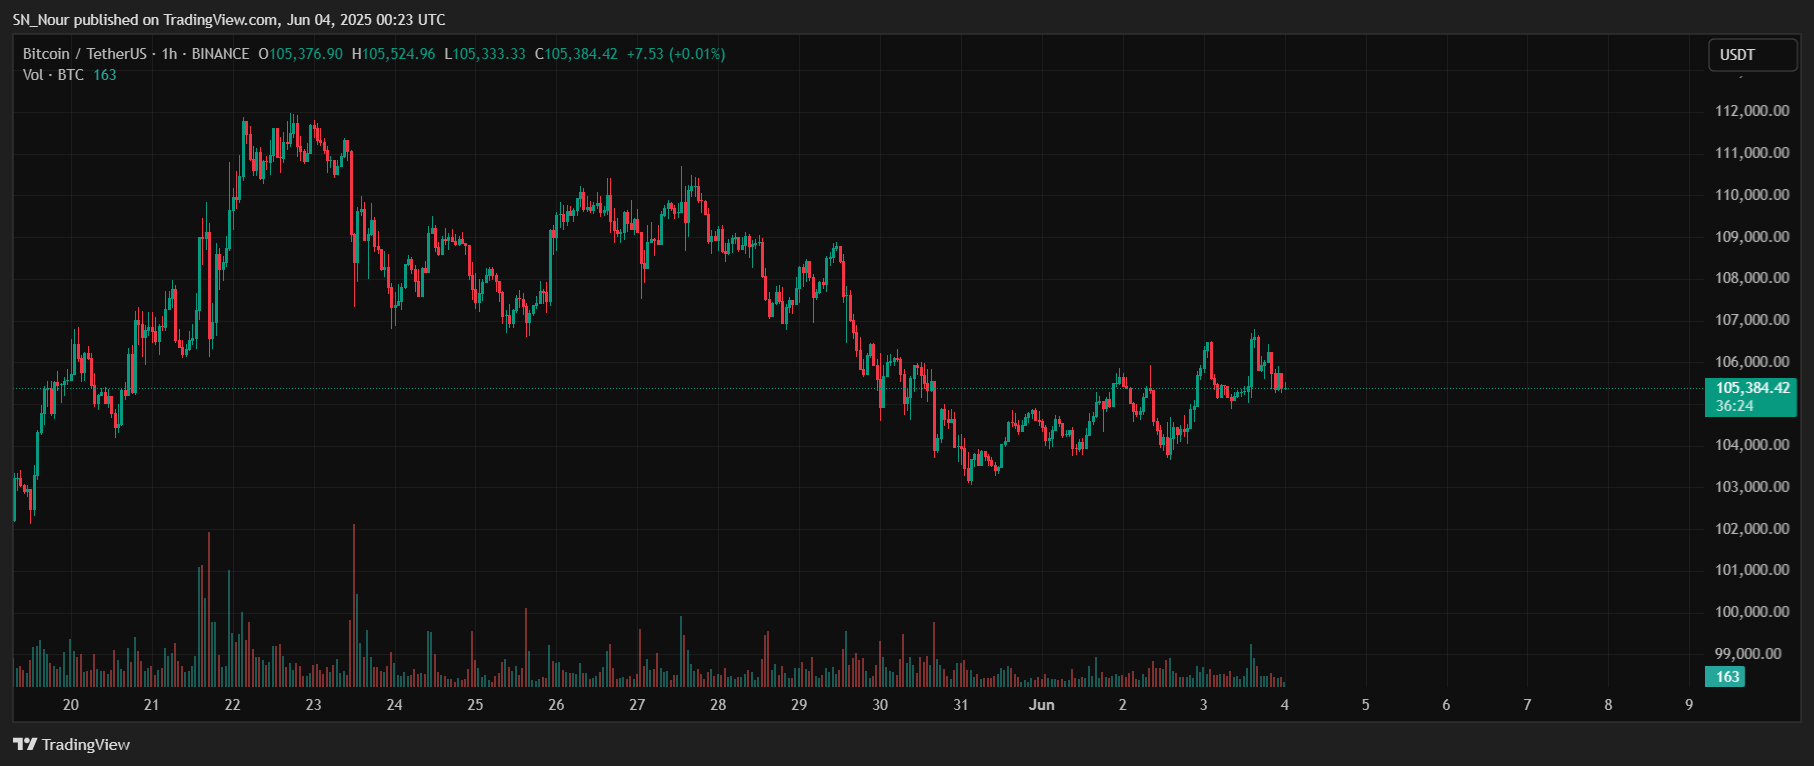
Task: Click the open value O105,376.90 in header
Action: (300, 54)
